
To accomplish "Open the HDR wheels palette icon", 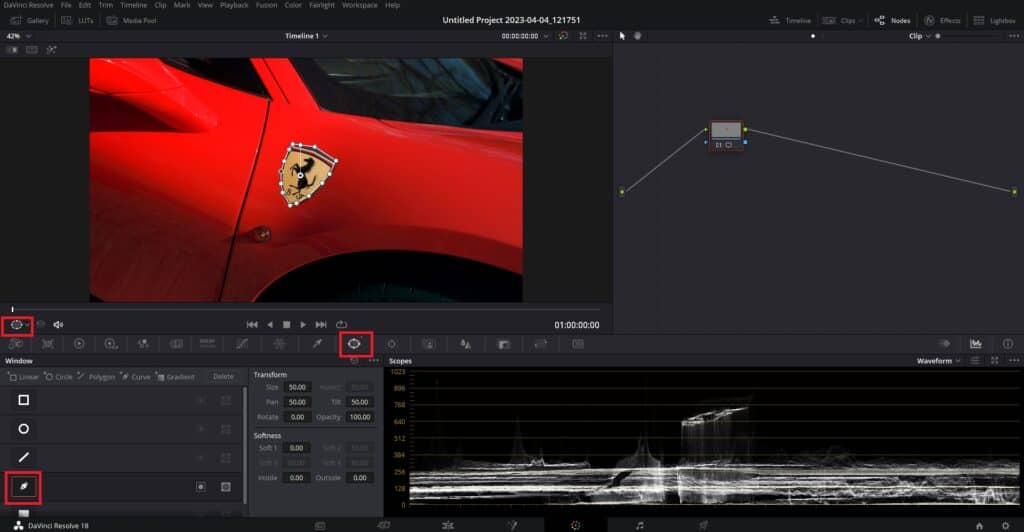I will pyautogui.click(x=110, y=343).
